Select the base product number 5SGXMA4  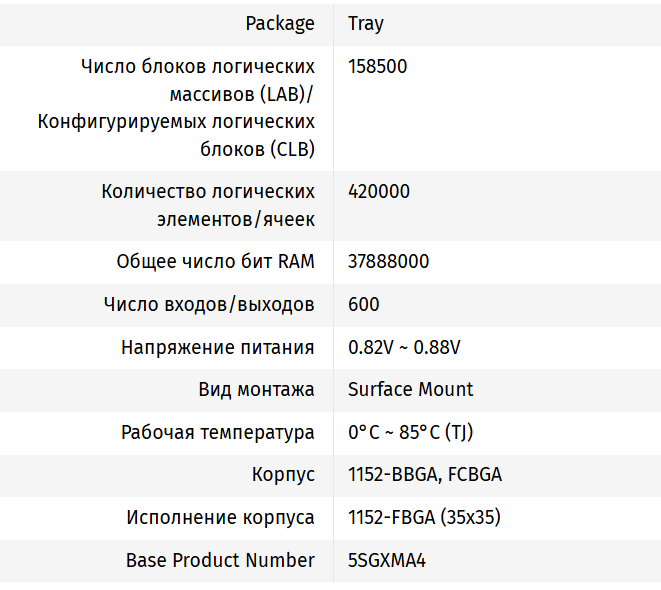387,560
